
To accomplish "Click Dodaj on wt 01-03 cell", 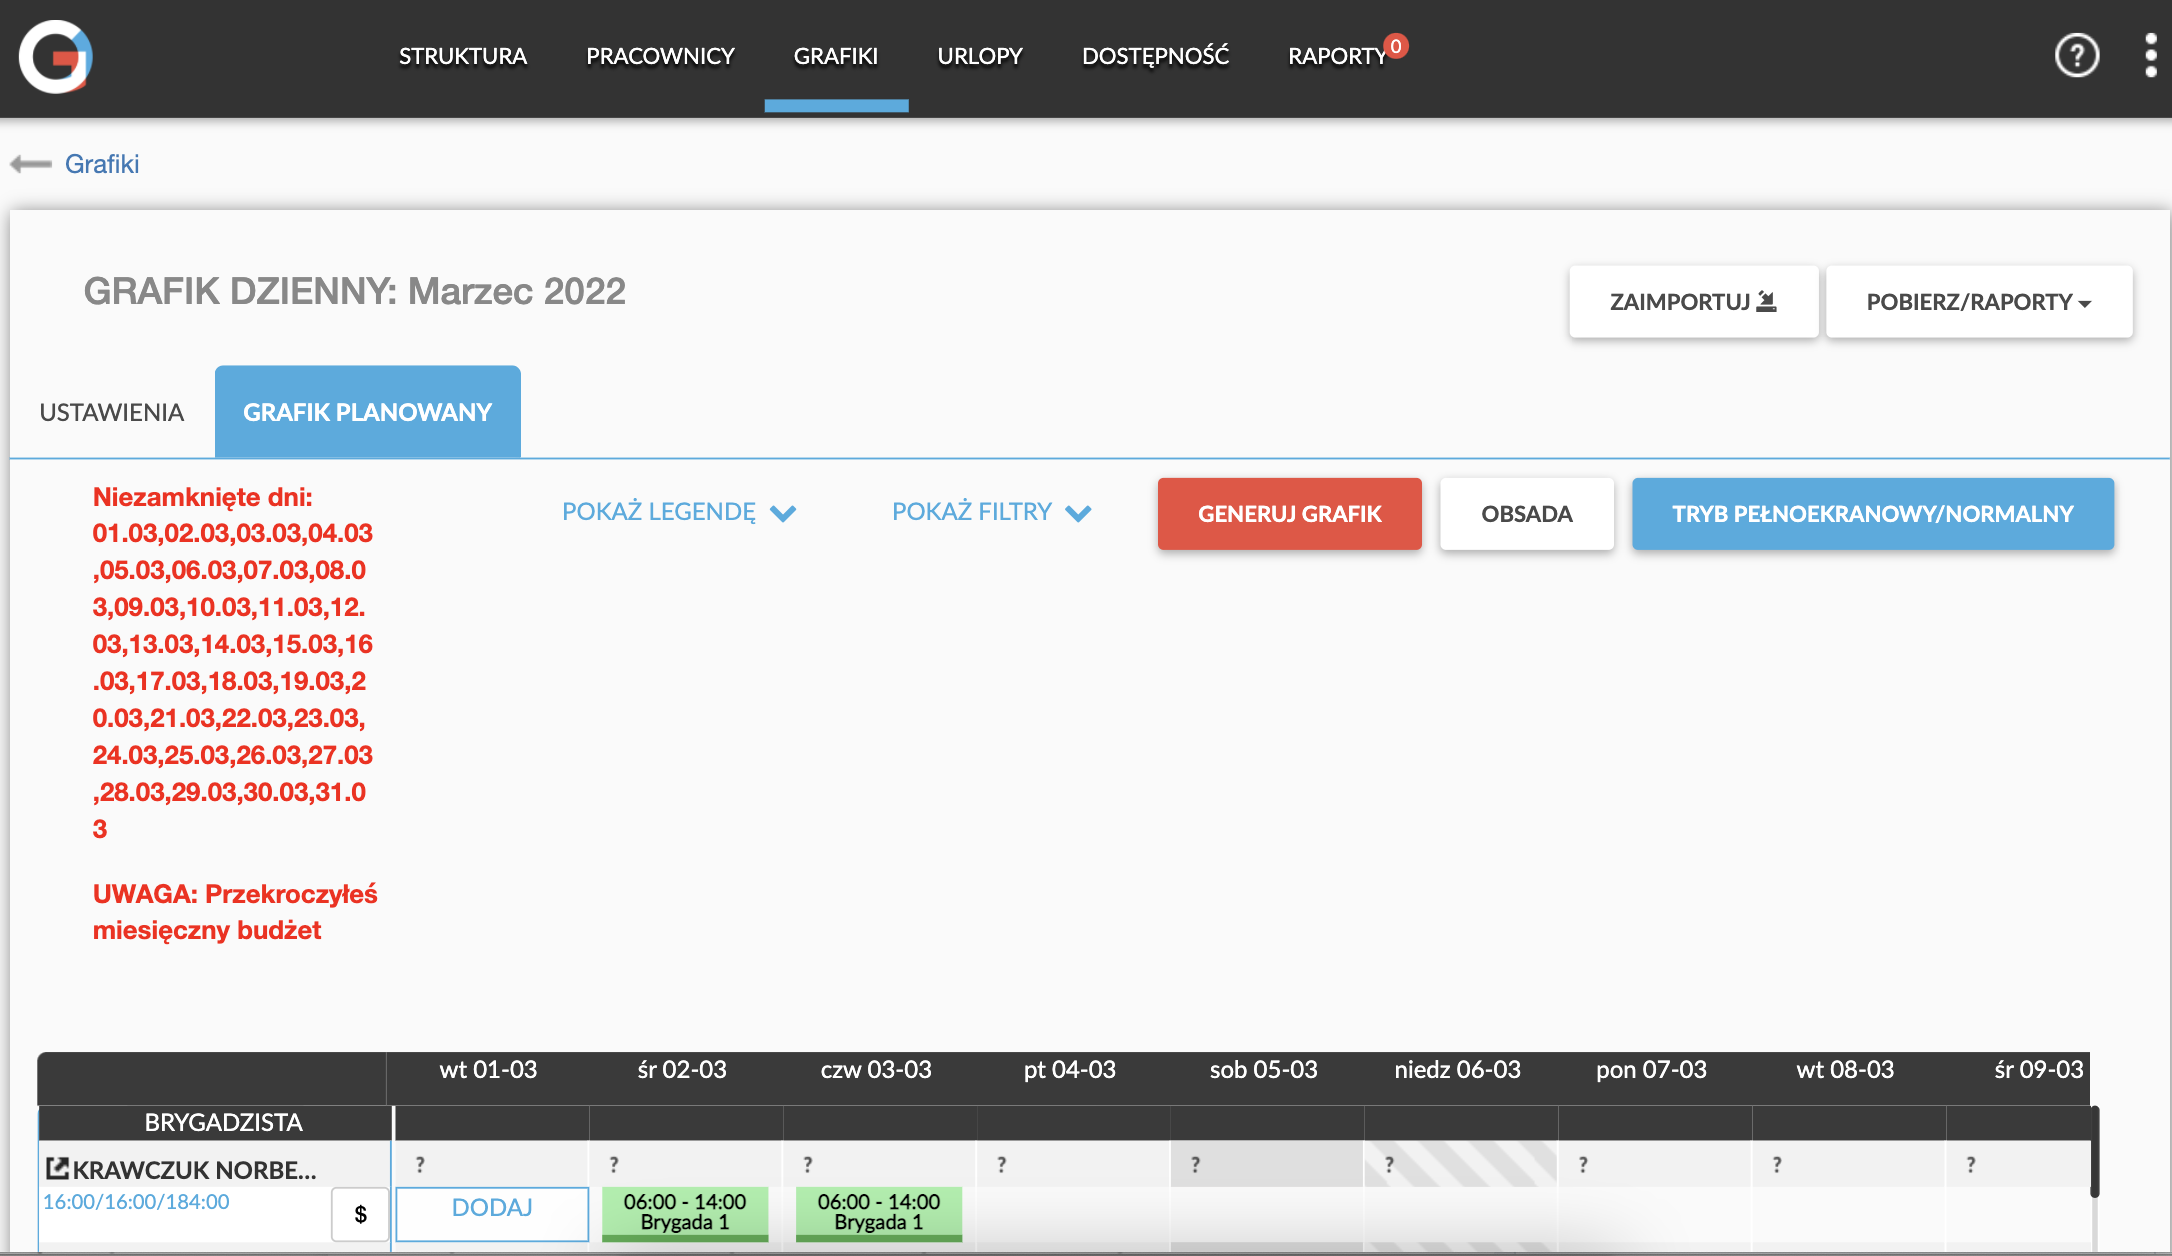I will 492,1208.
